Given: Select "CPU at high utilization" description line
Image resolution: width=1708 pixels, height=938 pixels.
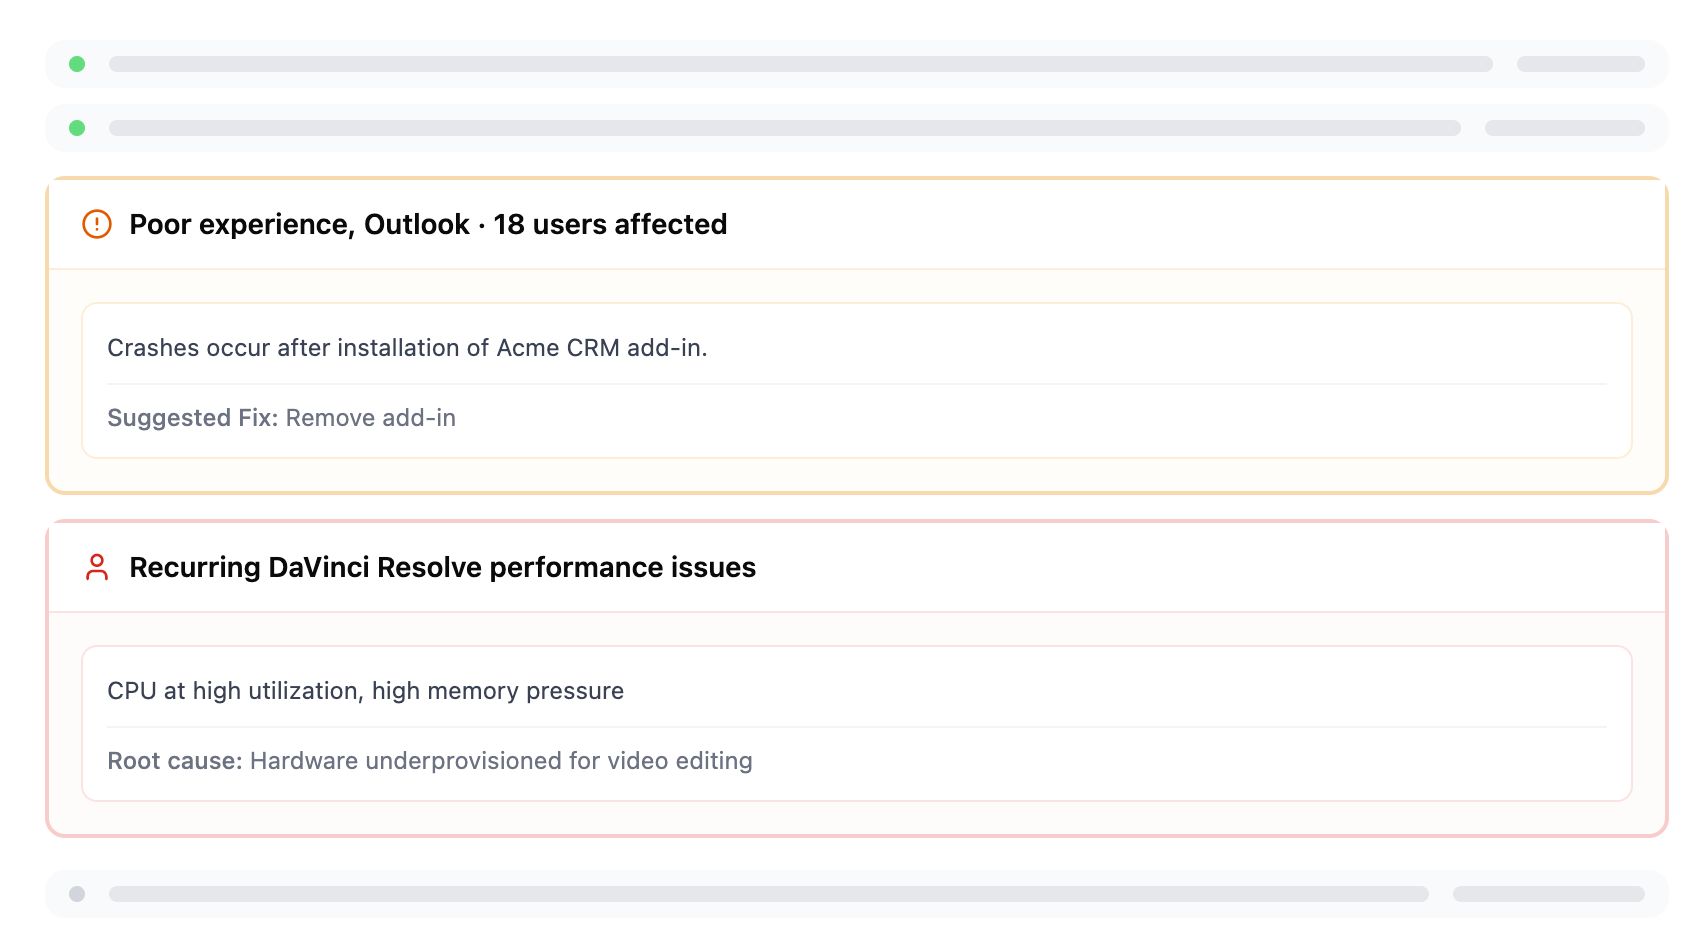Looking at the screenshot, I should click(365, 691).
